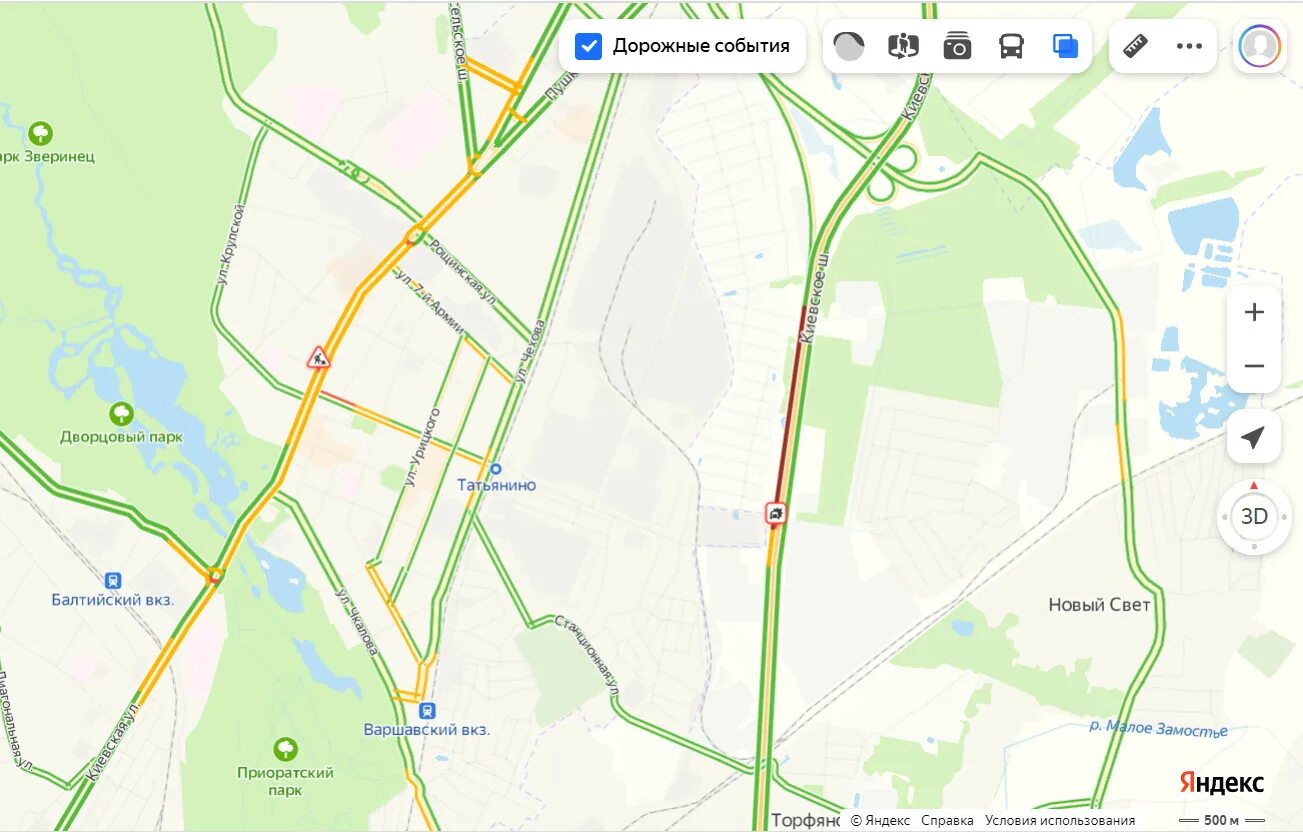Show photos with the camera icon
The width and height of the screenshot is (1303, 832).
click(x=957, y=46)
